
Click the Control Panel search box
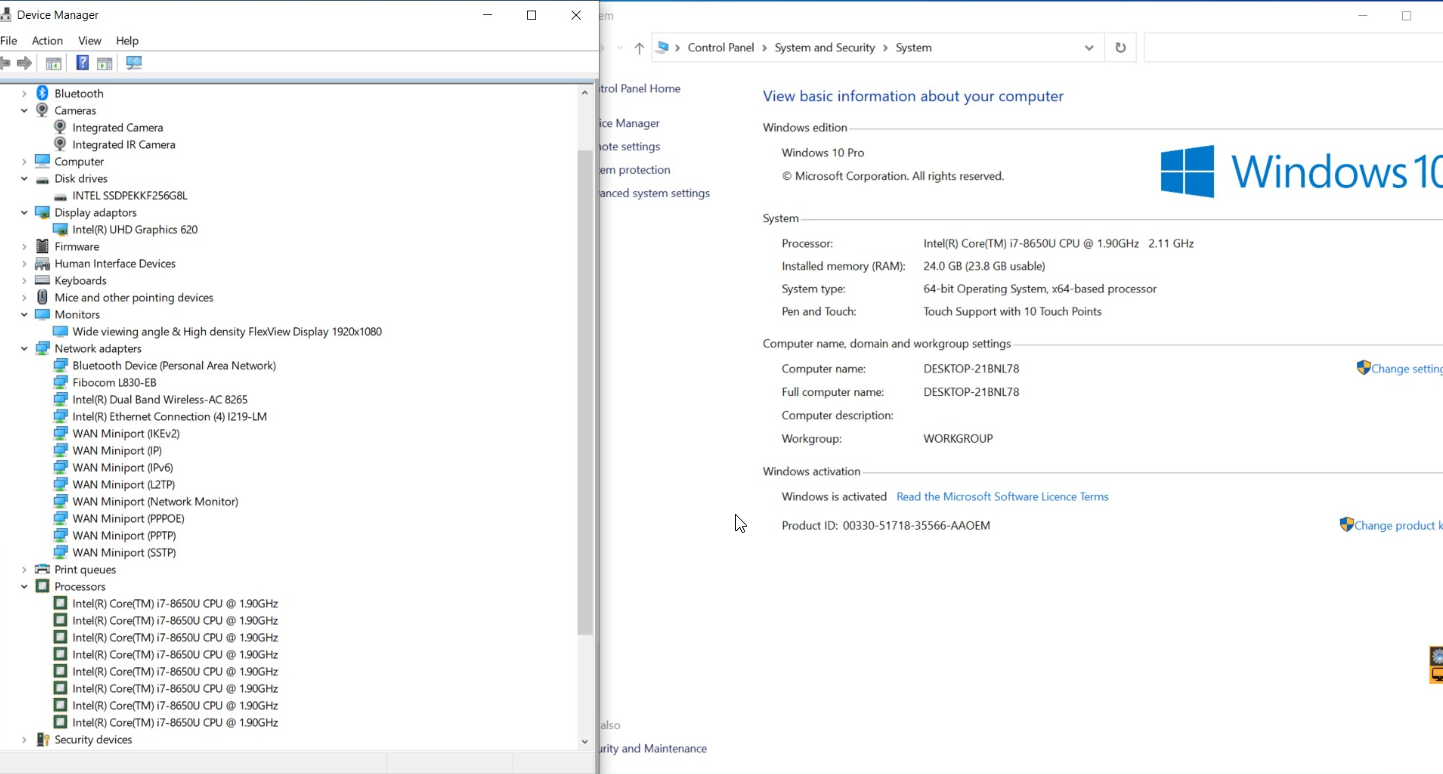point(1293,48)
